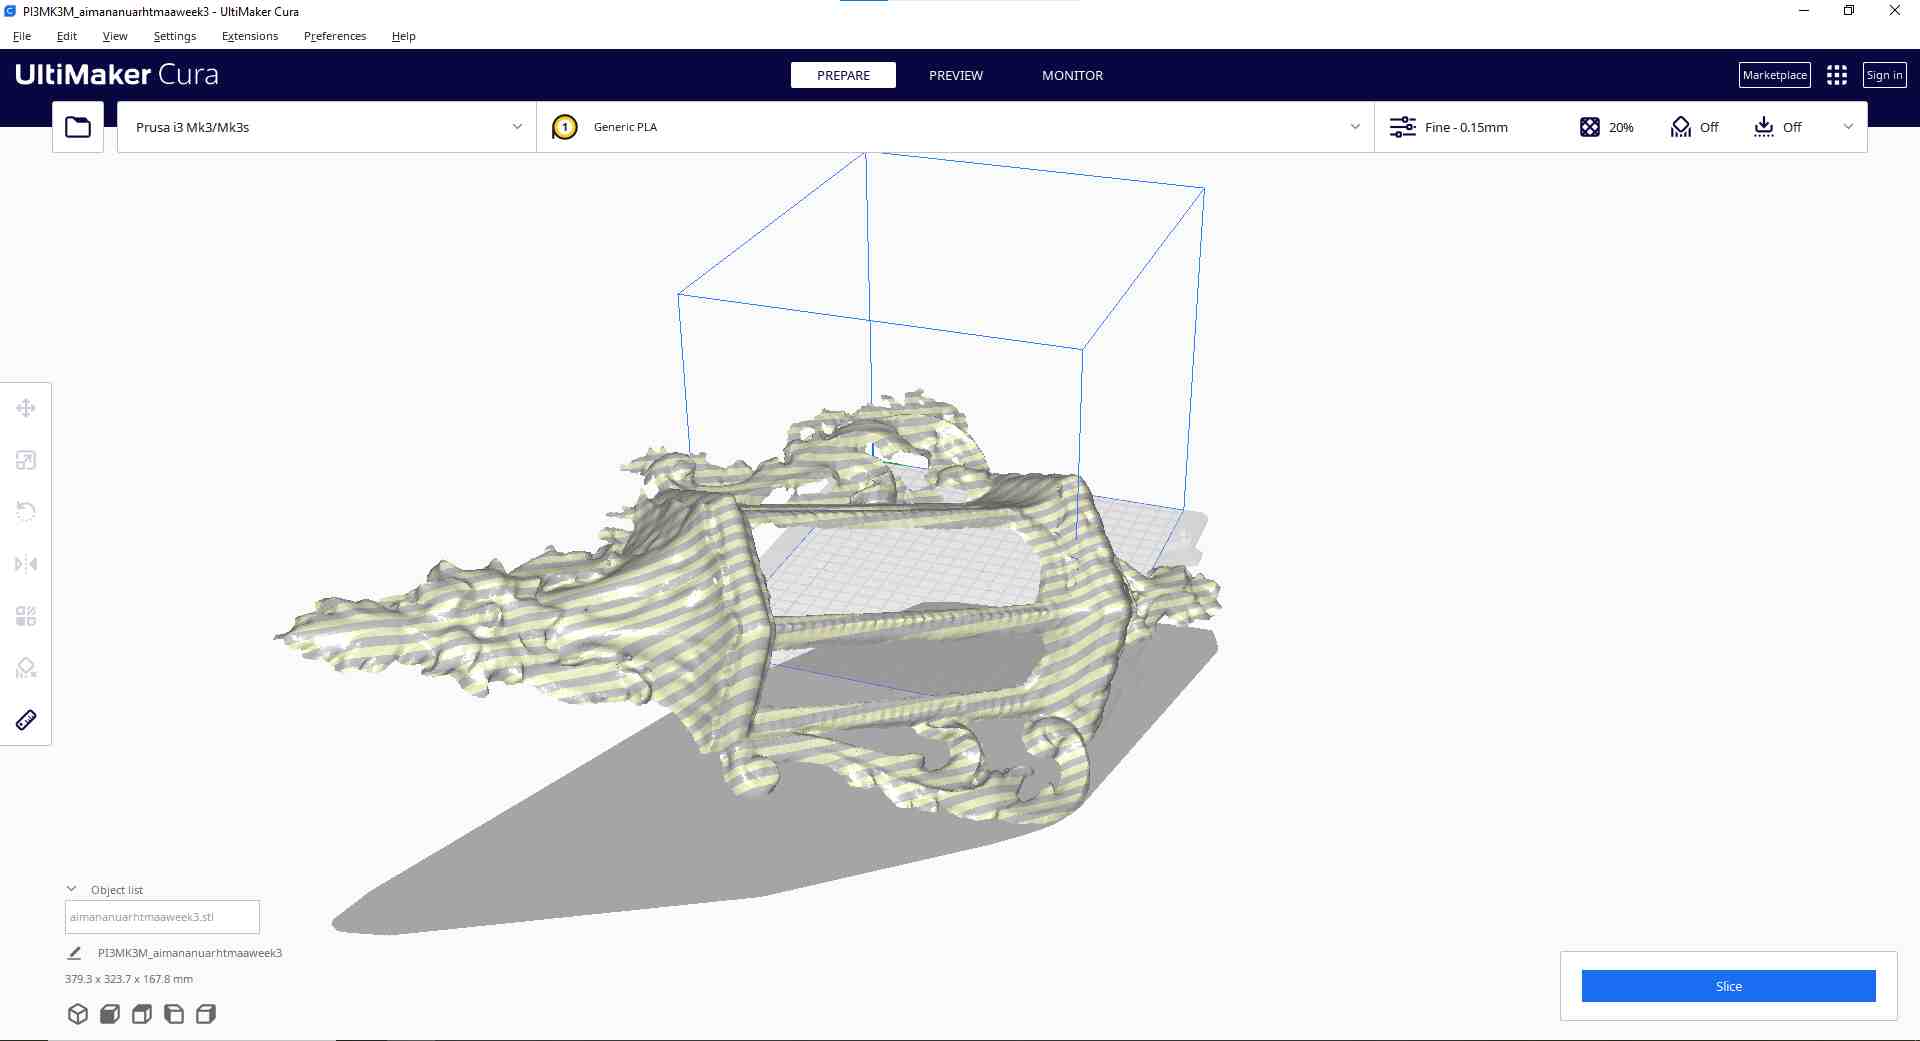This screenshot has width=1920, height=1041.
Task: Select aimananuarhtmaaweek3.stl in object list
Action: 162,917
